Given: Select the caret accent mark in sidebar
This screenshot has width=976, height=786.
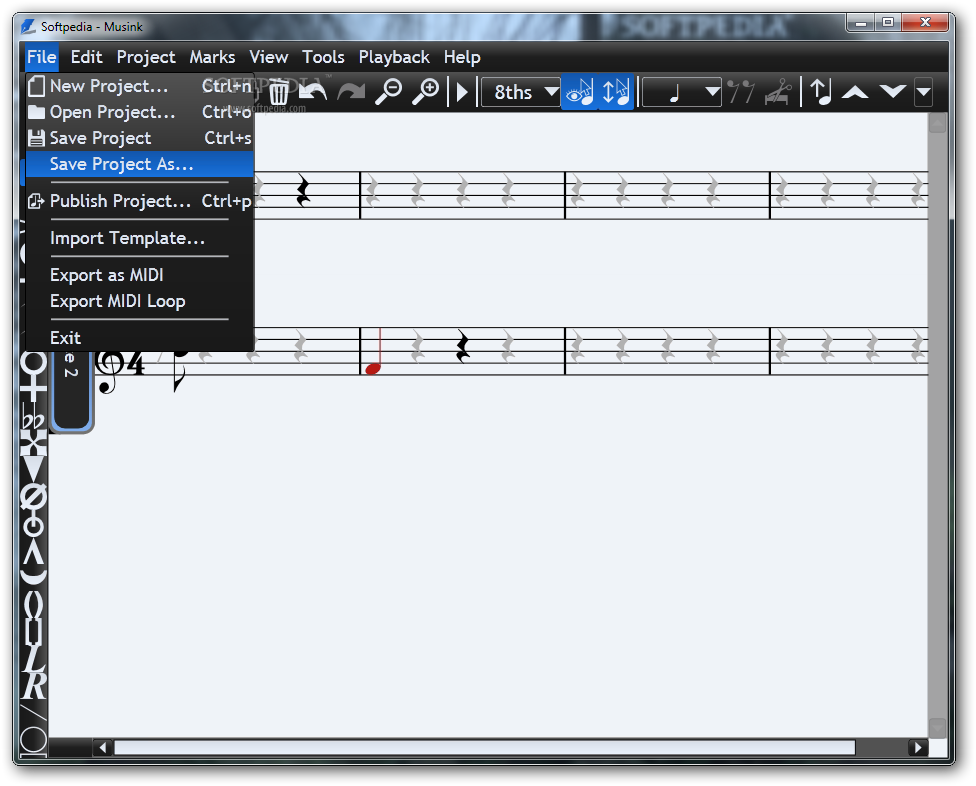Looking at the screenshot, I should pyautogui.click(x=34, y=553).
